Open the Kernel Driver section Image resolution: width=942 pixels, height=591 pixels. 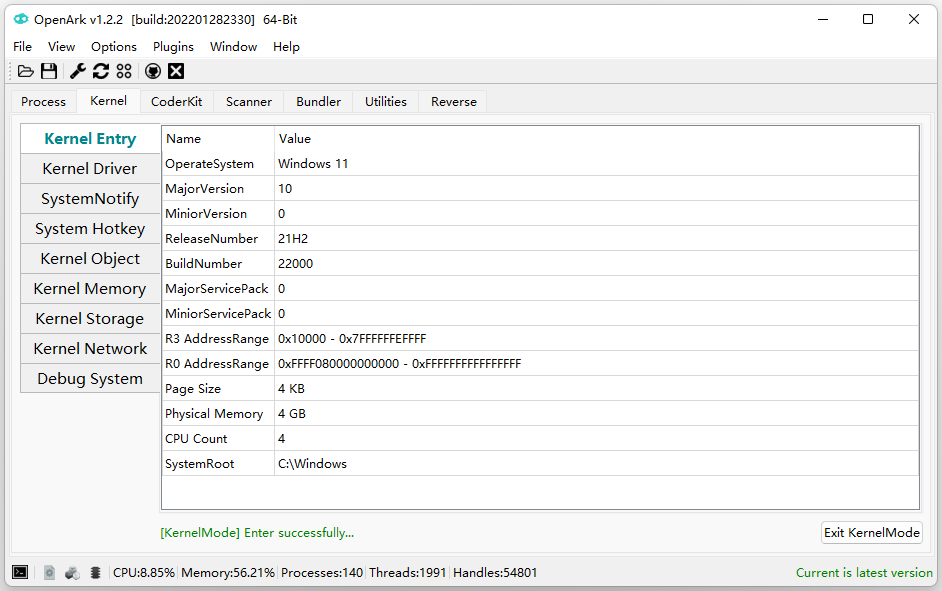[90, 169]
